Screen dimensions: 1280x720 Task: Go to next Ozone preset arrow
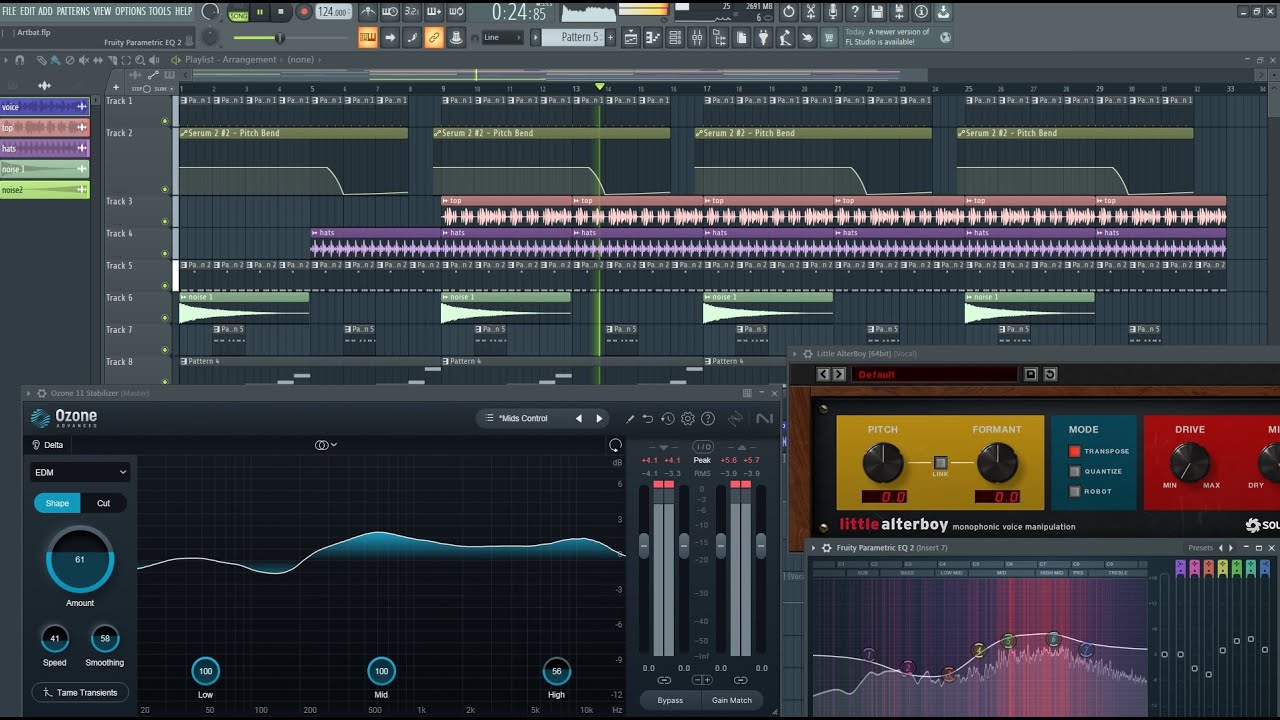[599, 418]
